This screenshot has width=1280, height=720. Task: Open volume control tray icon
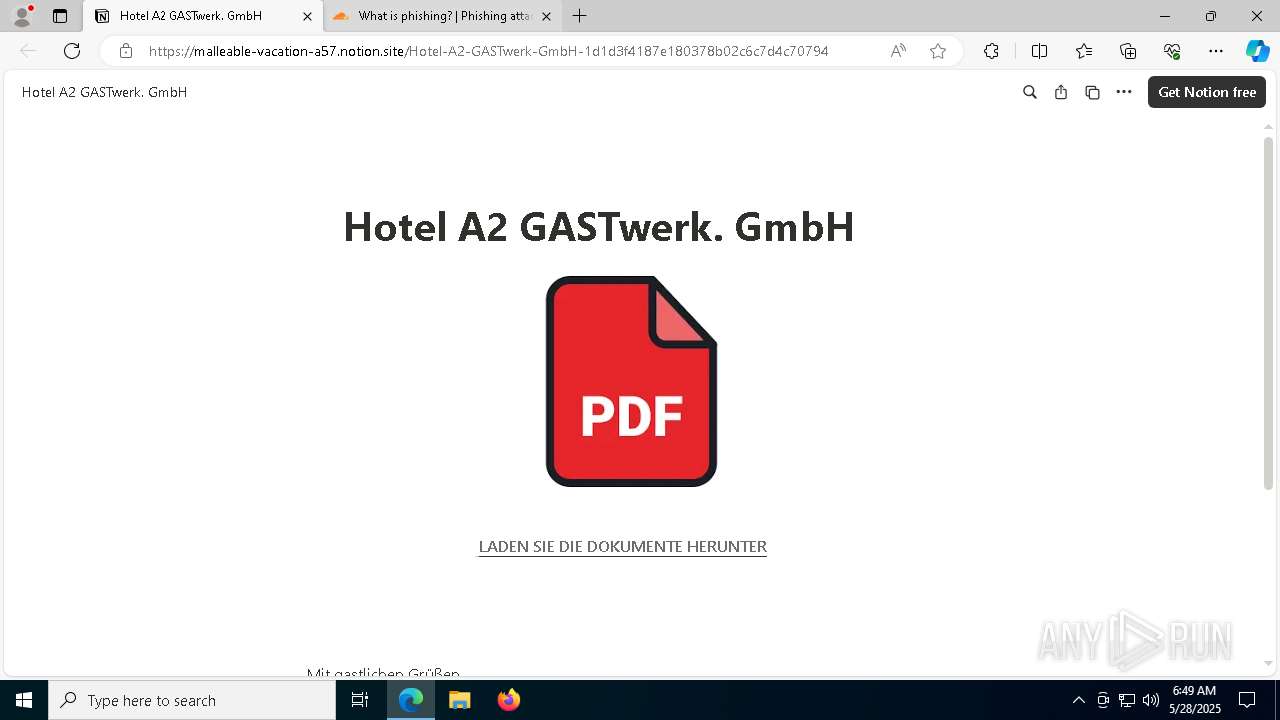coord(1151,700)
